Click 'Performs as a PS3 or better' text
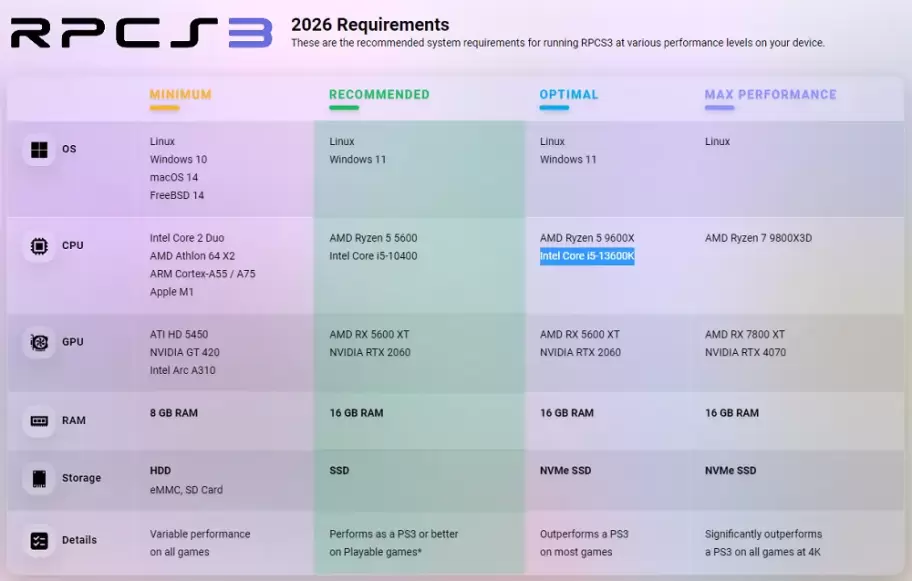This screenshot has height=581, width=912. (393, 534)
